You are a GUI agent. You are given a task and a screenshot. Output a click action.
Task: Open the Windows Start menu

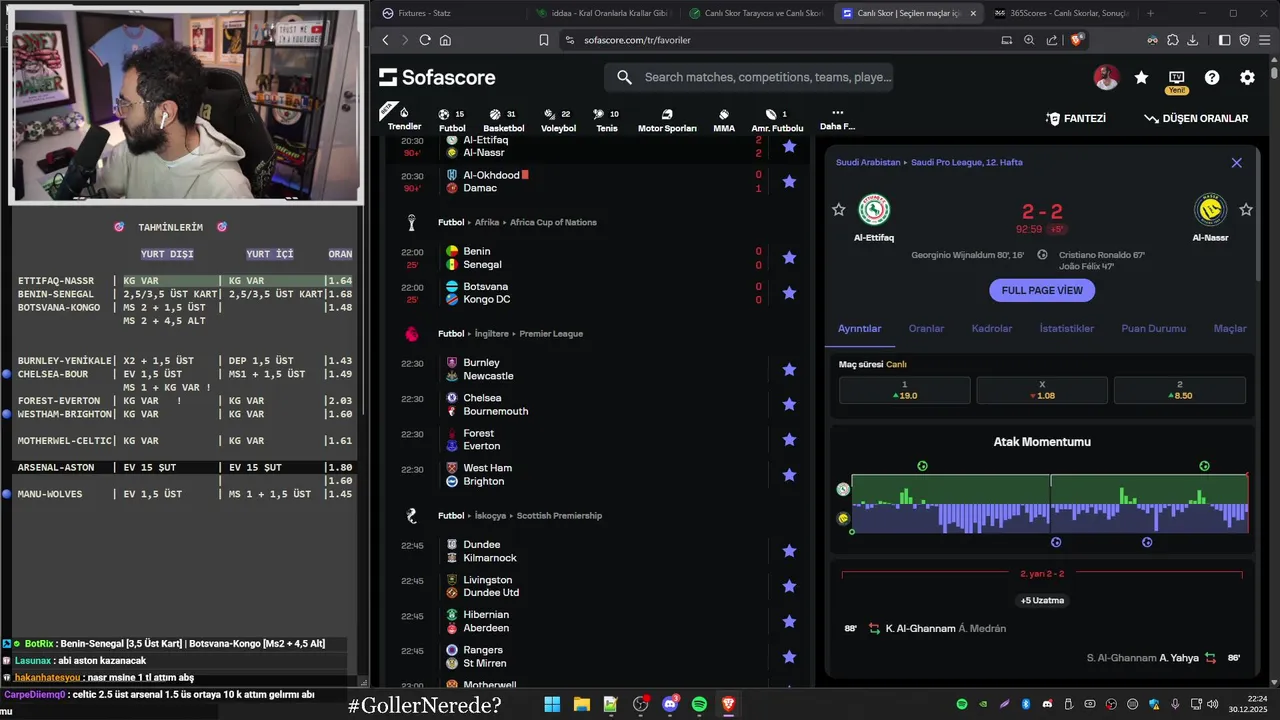(552, 704)
